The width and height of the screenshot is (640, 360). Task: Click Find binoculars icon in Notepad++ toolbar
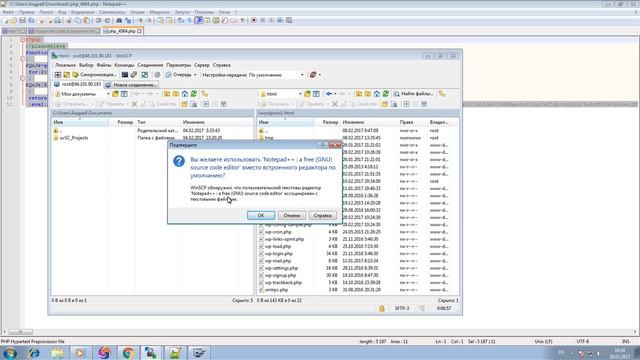click(119, 20)
